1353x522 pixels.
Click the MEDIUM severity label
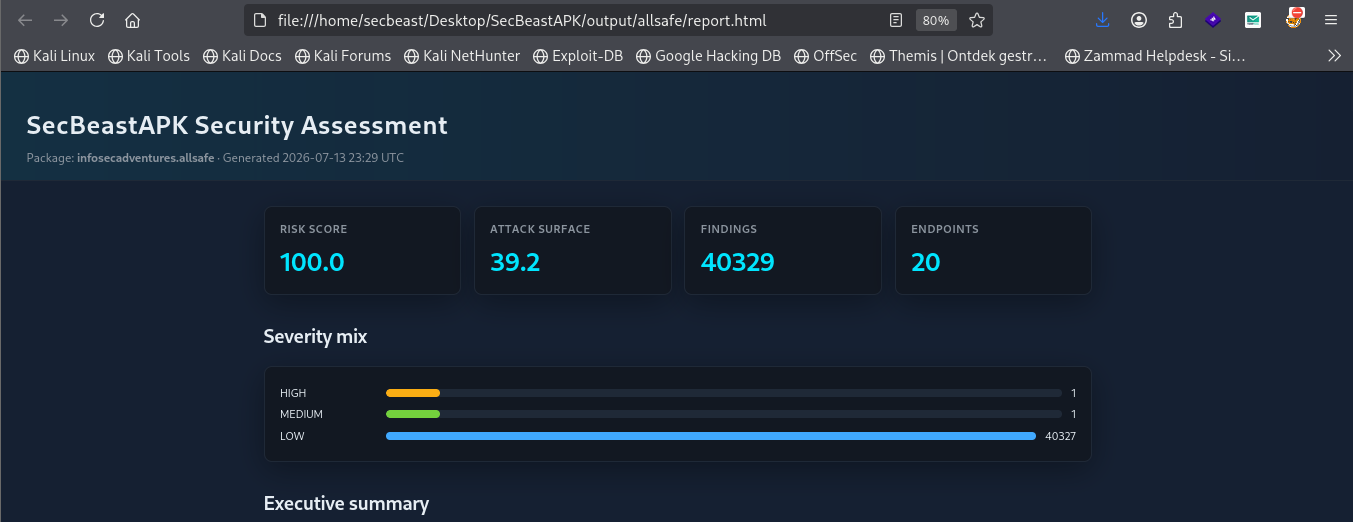click(x=301, y=414)
